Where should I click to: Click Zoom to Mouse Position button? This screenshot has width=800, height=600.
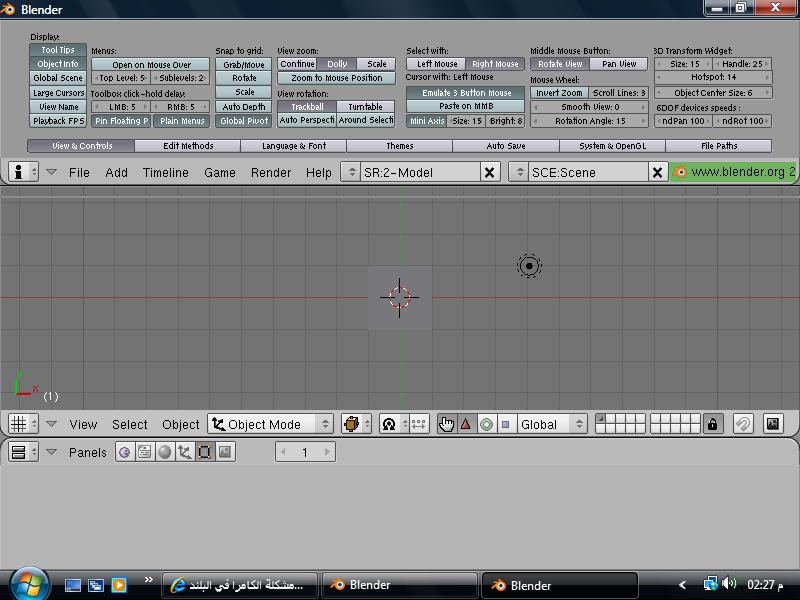click(x=337, y=78)
